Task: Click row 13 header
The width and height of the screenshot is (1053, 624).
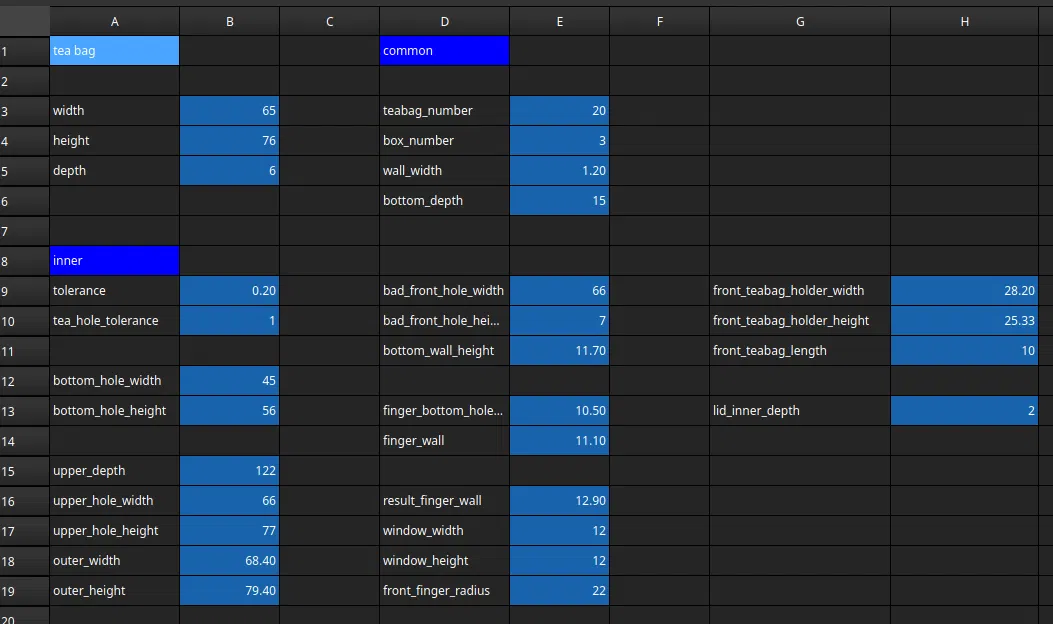Action: click(x=24, y=411)
